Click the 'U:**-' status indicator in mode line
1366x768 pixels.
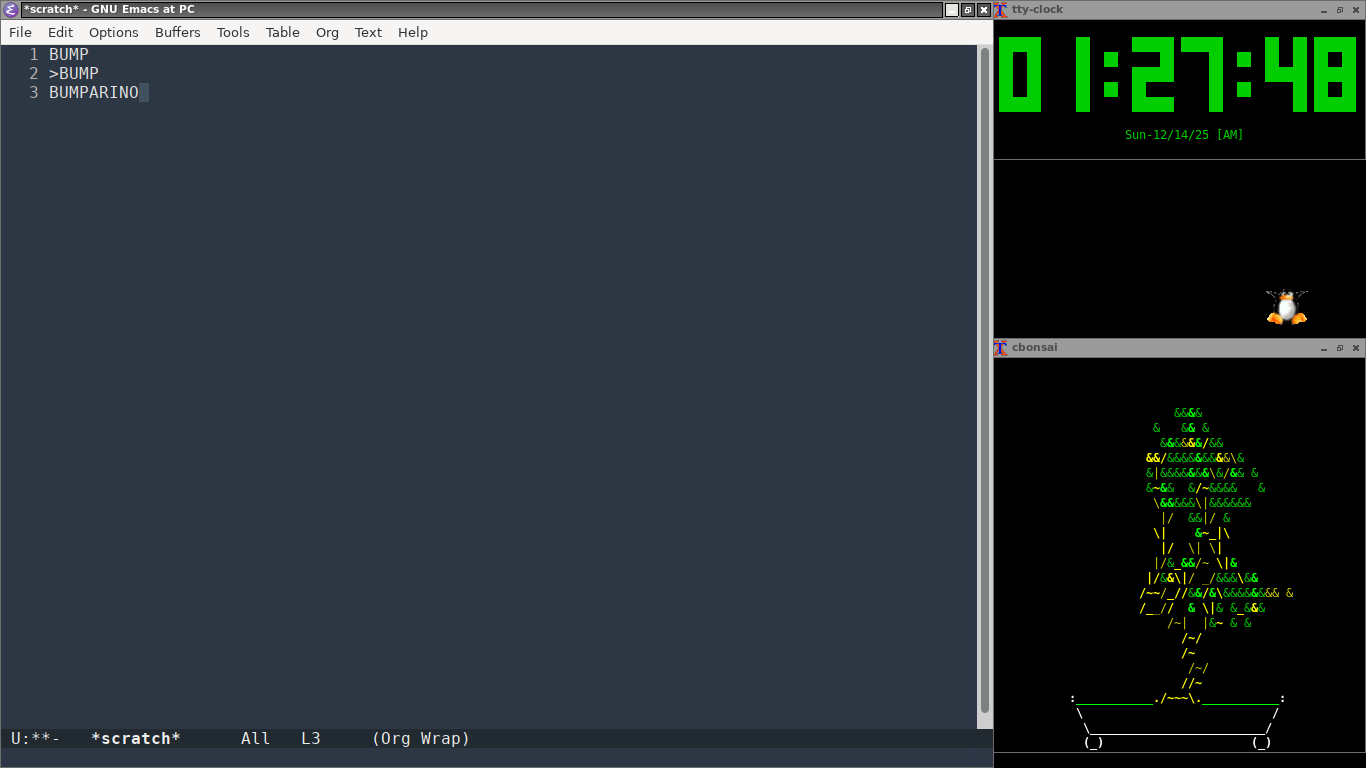tap(36, 739)
